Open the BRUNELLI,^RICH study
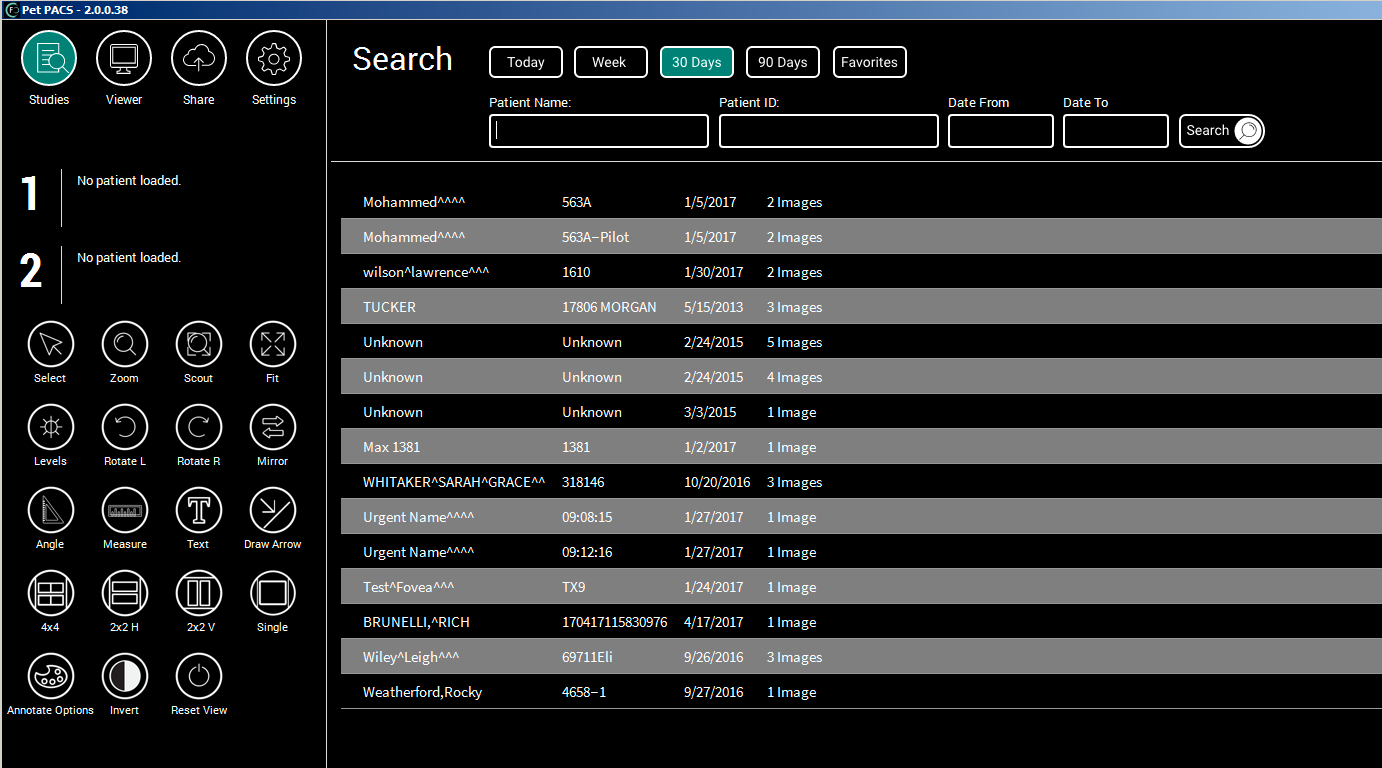 pos(861,622)
